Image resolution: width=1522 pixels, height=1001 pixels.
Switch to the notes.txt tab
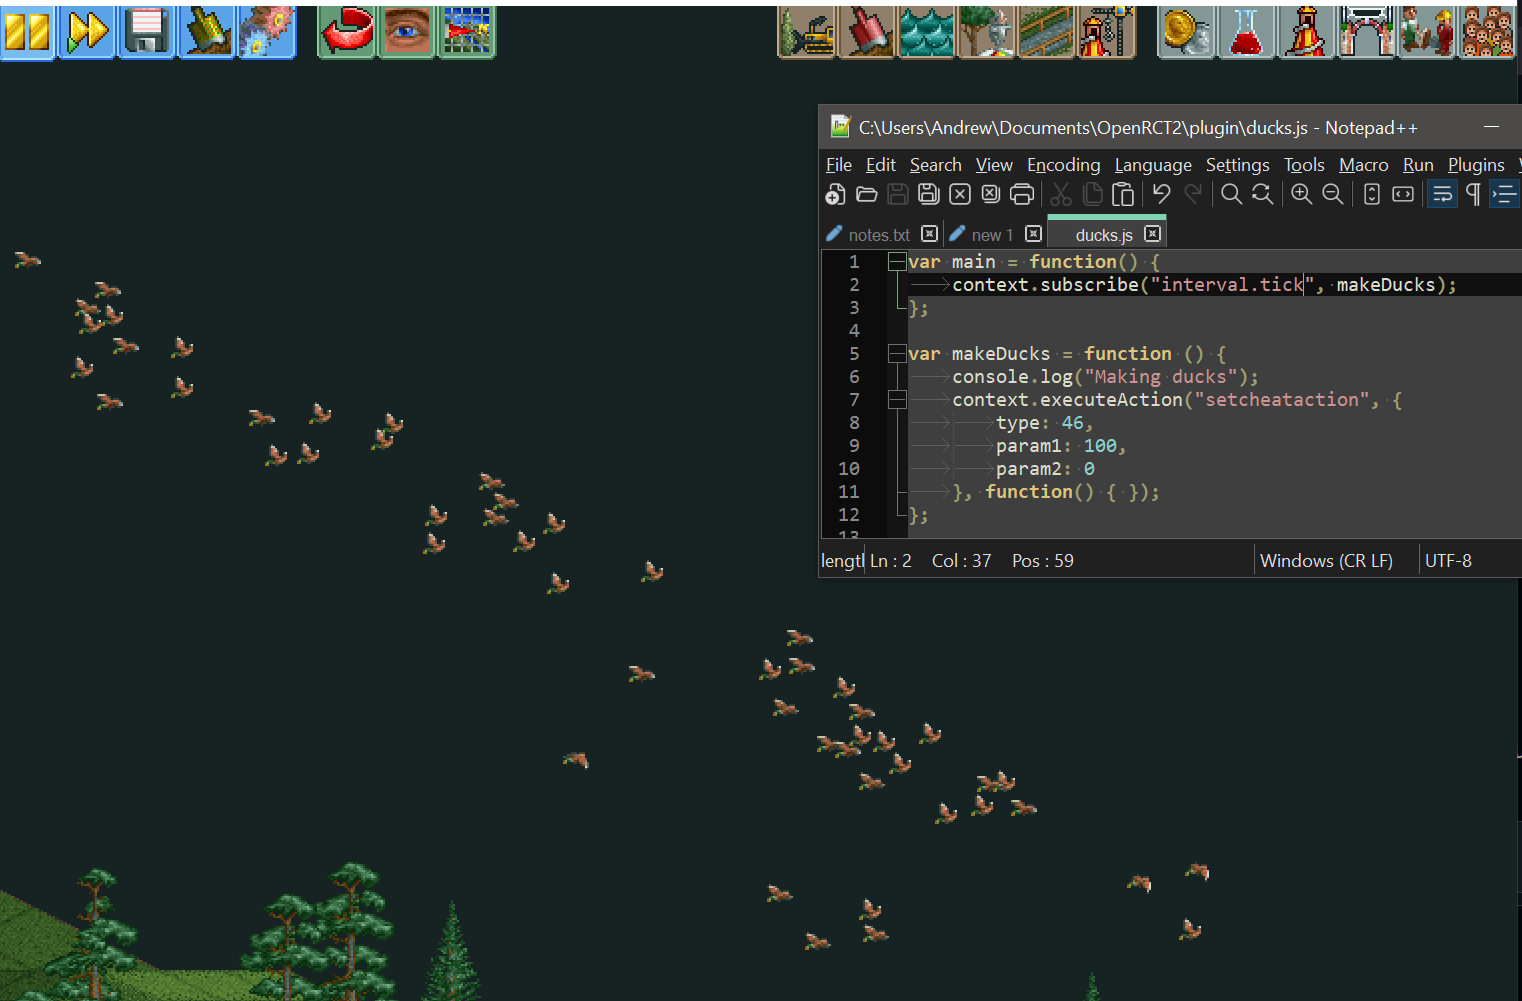click(878, 233)
